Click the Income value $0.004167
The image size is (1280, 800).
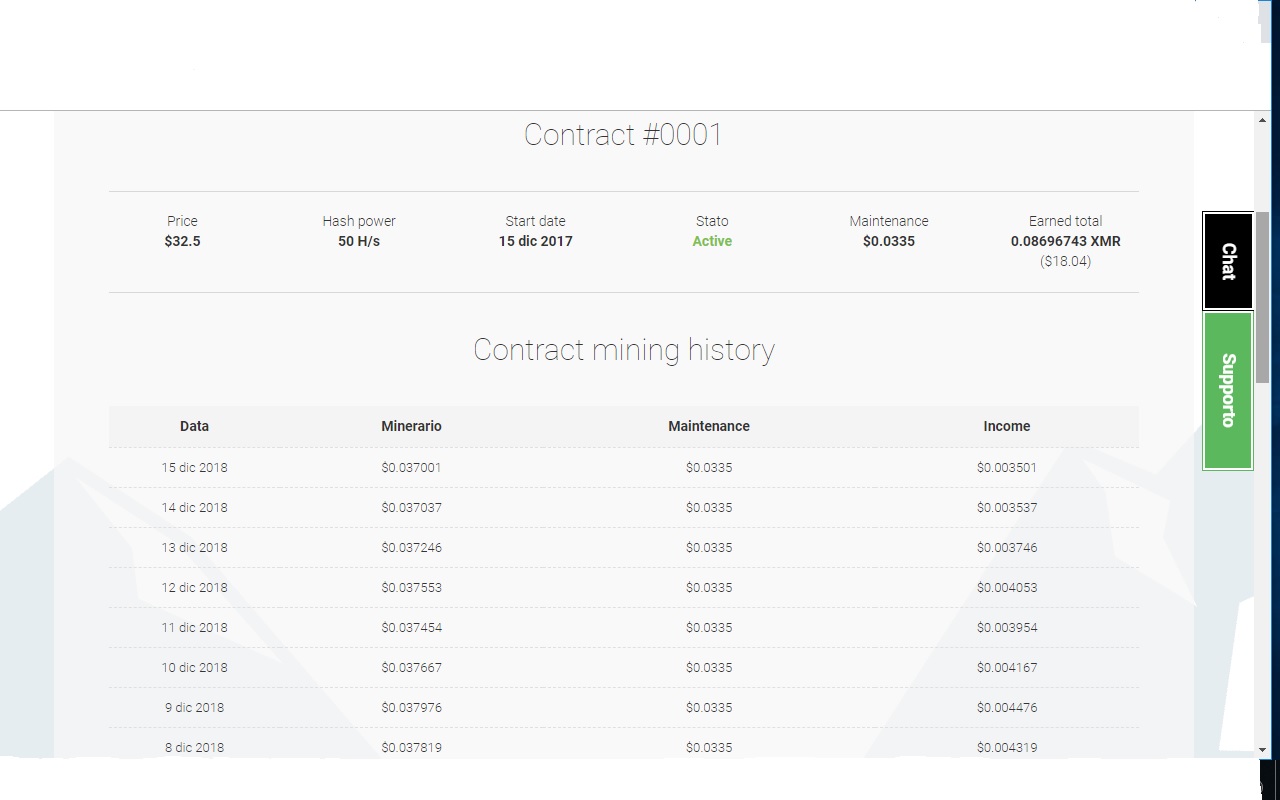tap(1007, 667)
